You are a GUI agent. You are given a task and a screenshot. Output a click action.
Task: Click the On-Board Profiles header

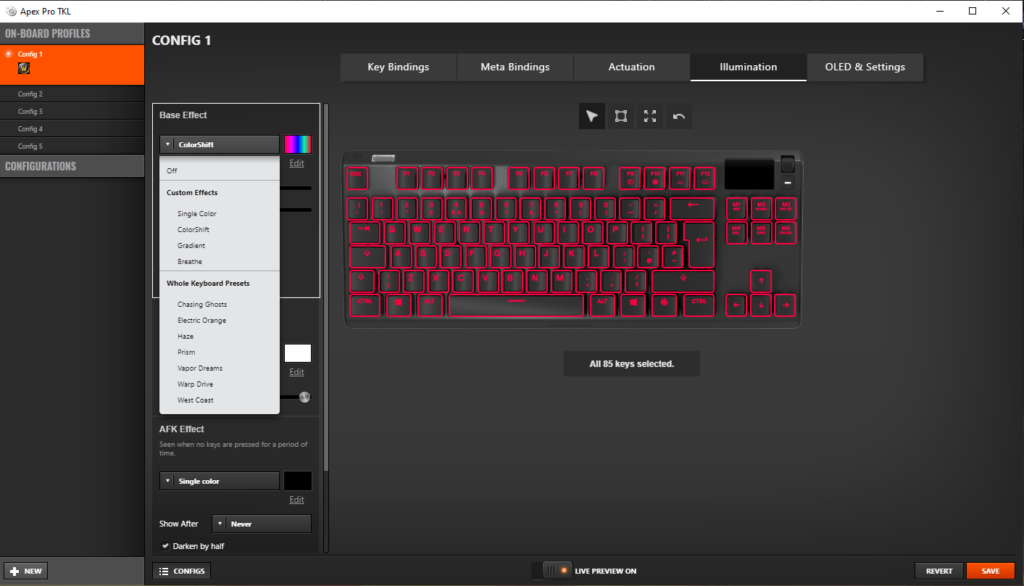[72, 33]
